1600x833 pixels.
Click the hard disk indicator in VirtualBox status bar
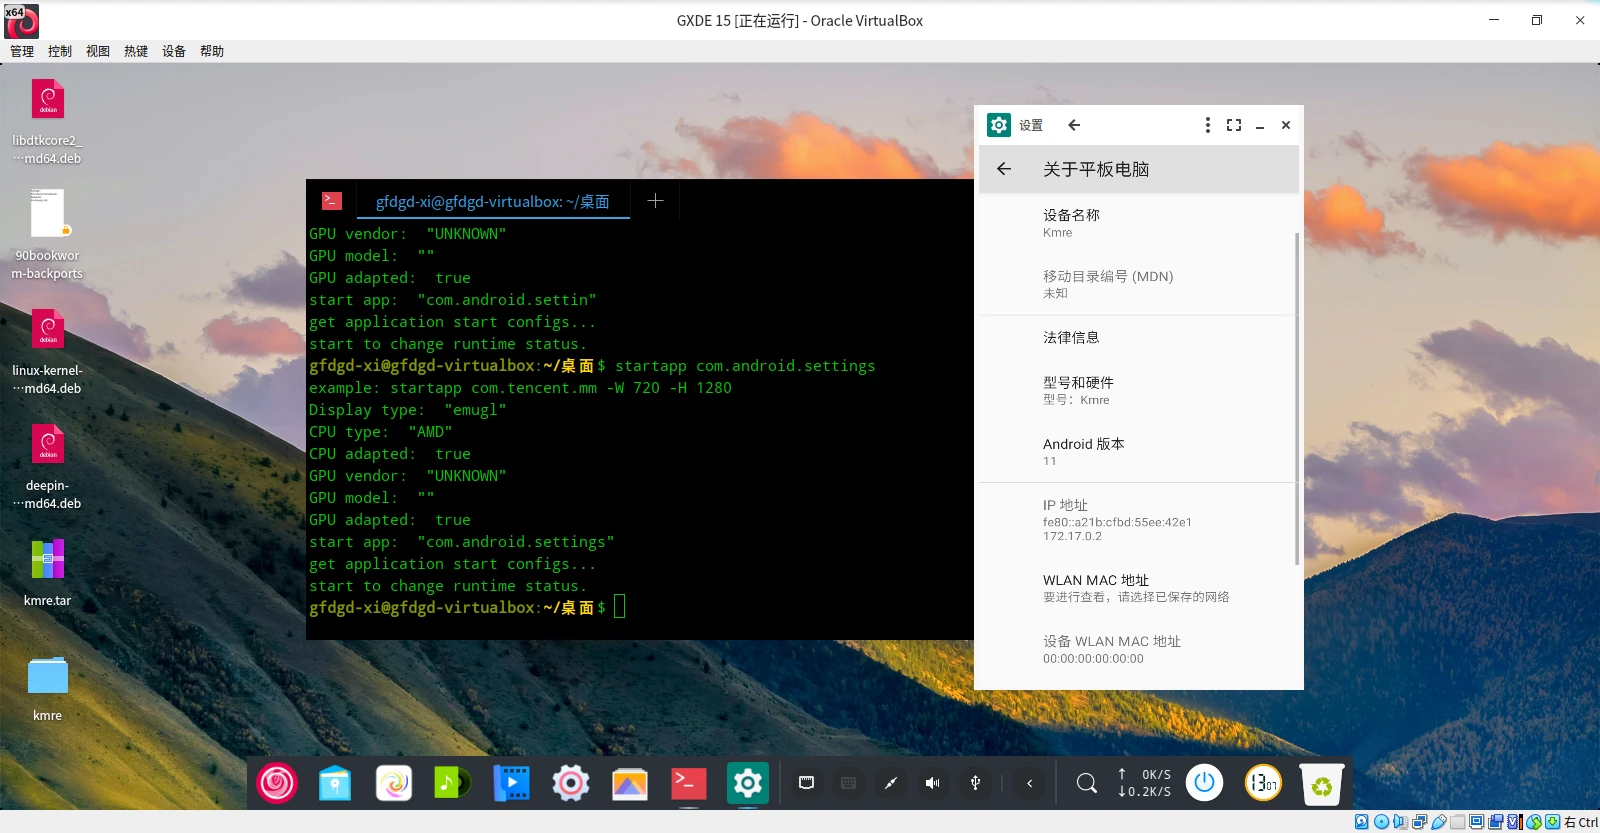point(1362,822)
